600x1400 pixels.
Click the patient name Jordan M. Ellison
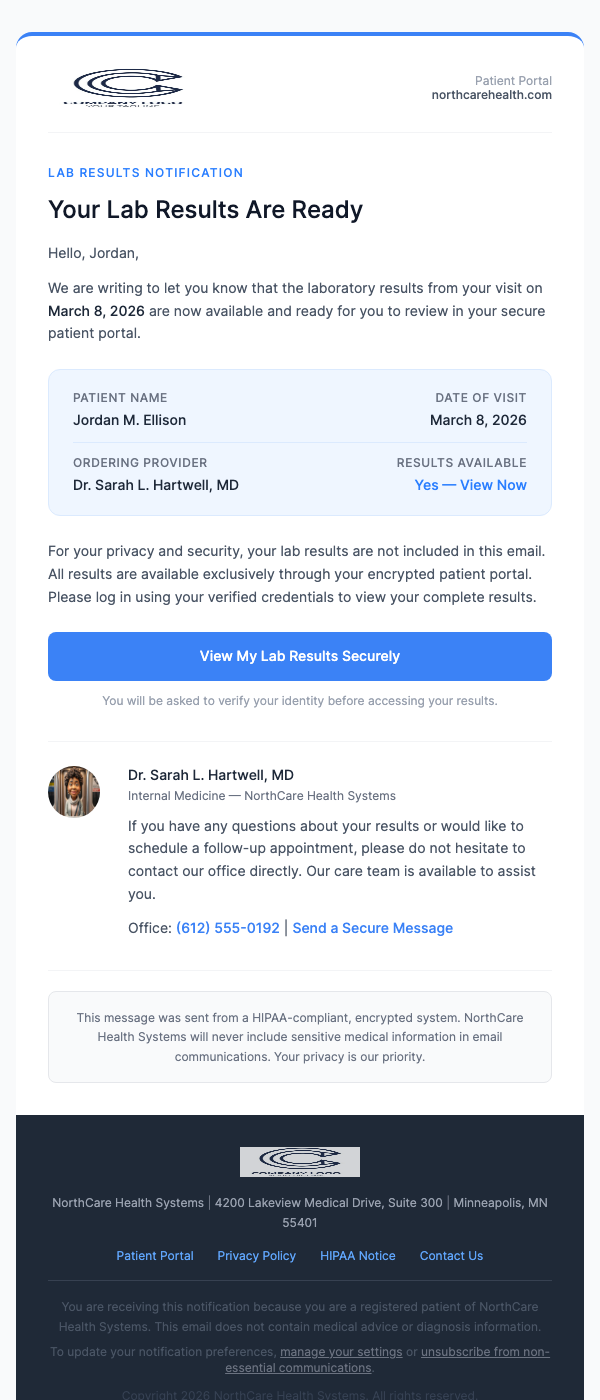click(x=129, y=420)
